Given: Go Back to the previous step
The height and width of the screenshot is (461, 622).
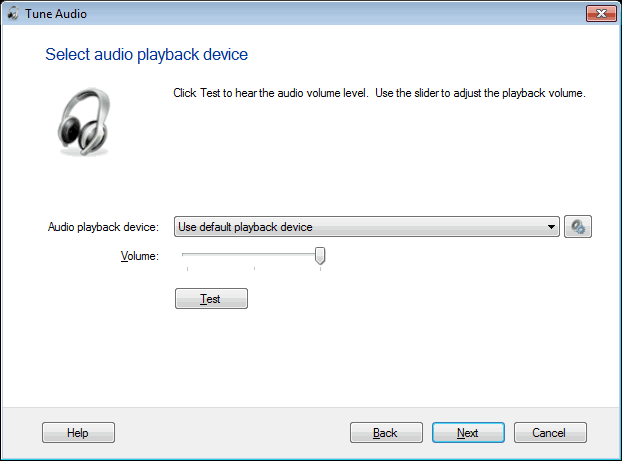Looking at the screenshot, I should [x=385, y=433].
